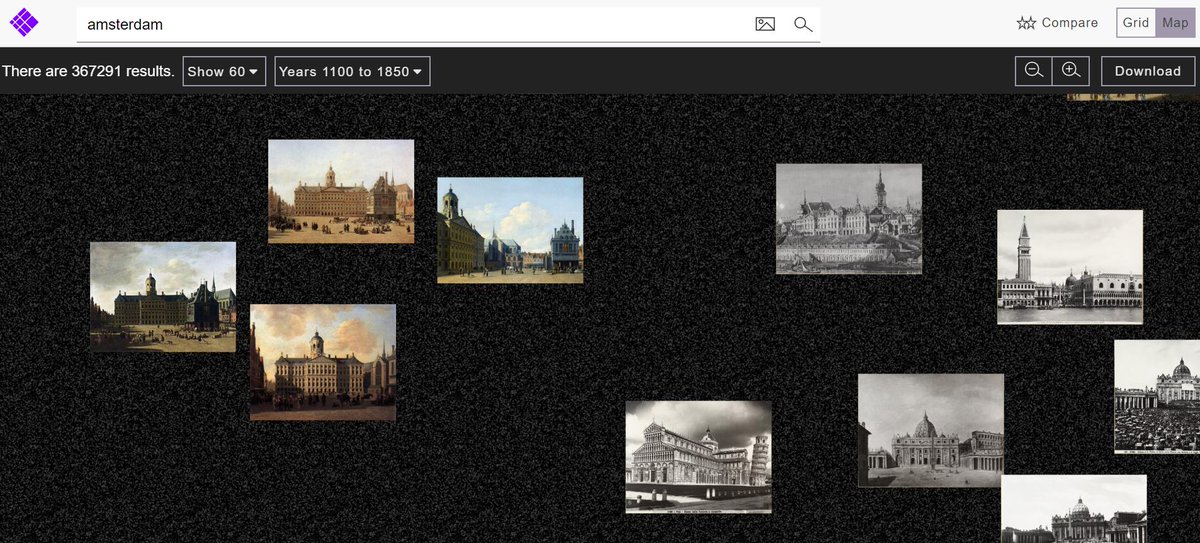
Task: Zoom in the map view
Action: point(1071,71)
